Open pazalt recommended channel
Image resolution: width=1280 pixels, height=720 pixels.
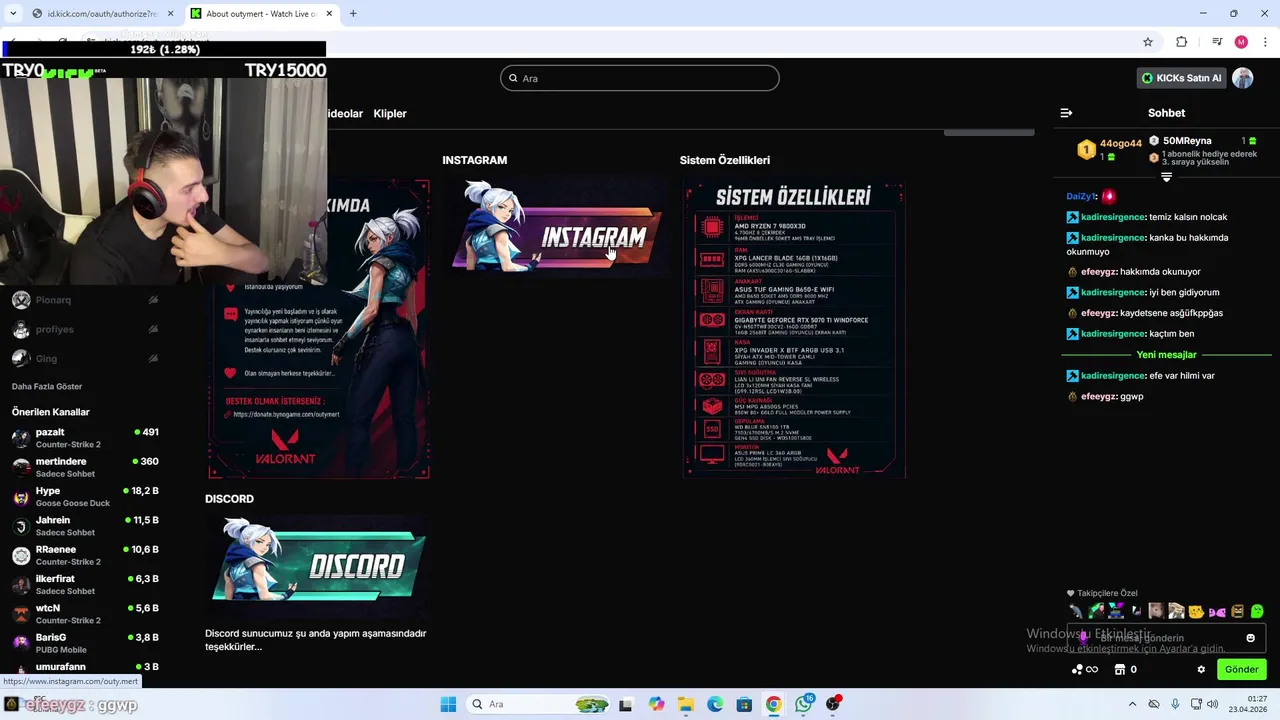(86, 438)
